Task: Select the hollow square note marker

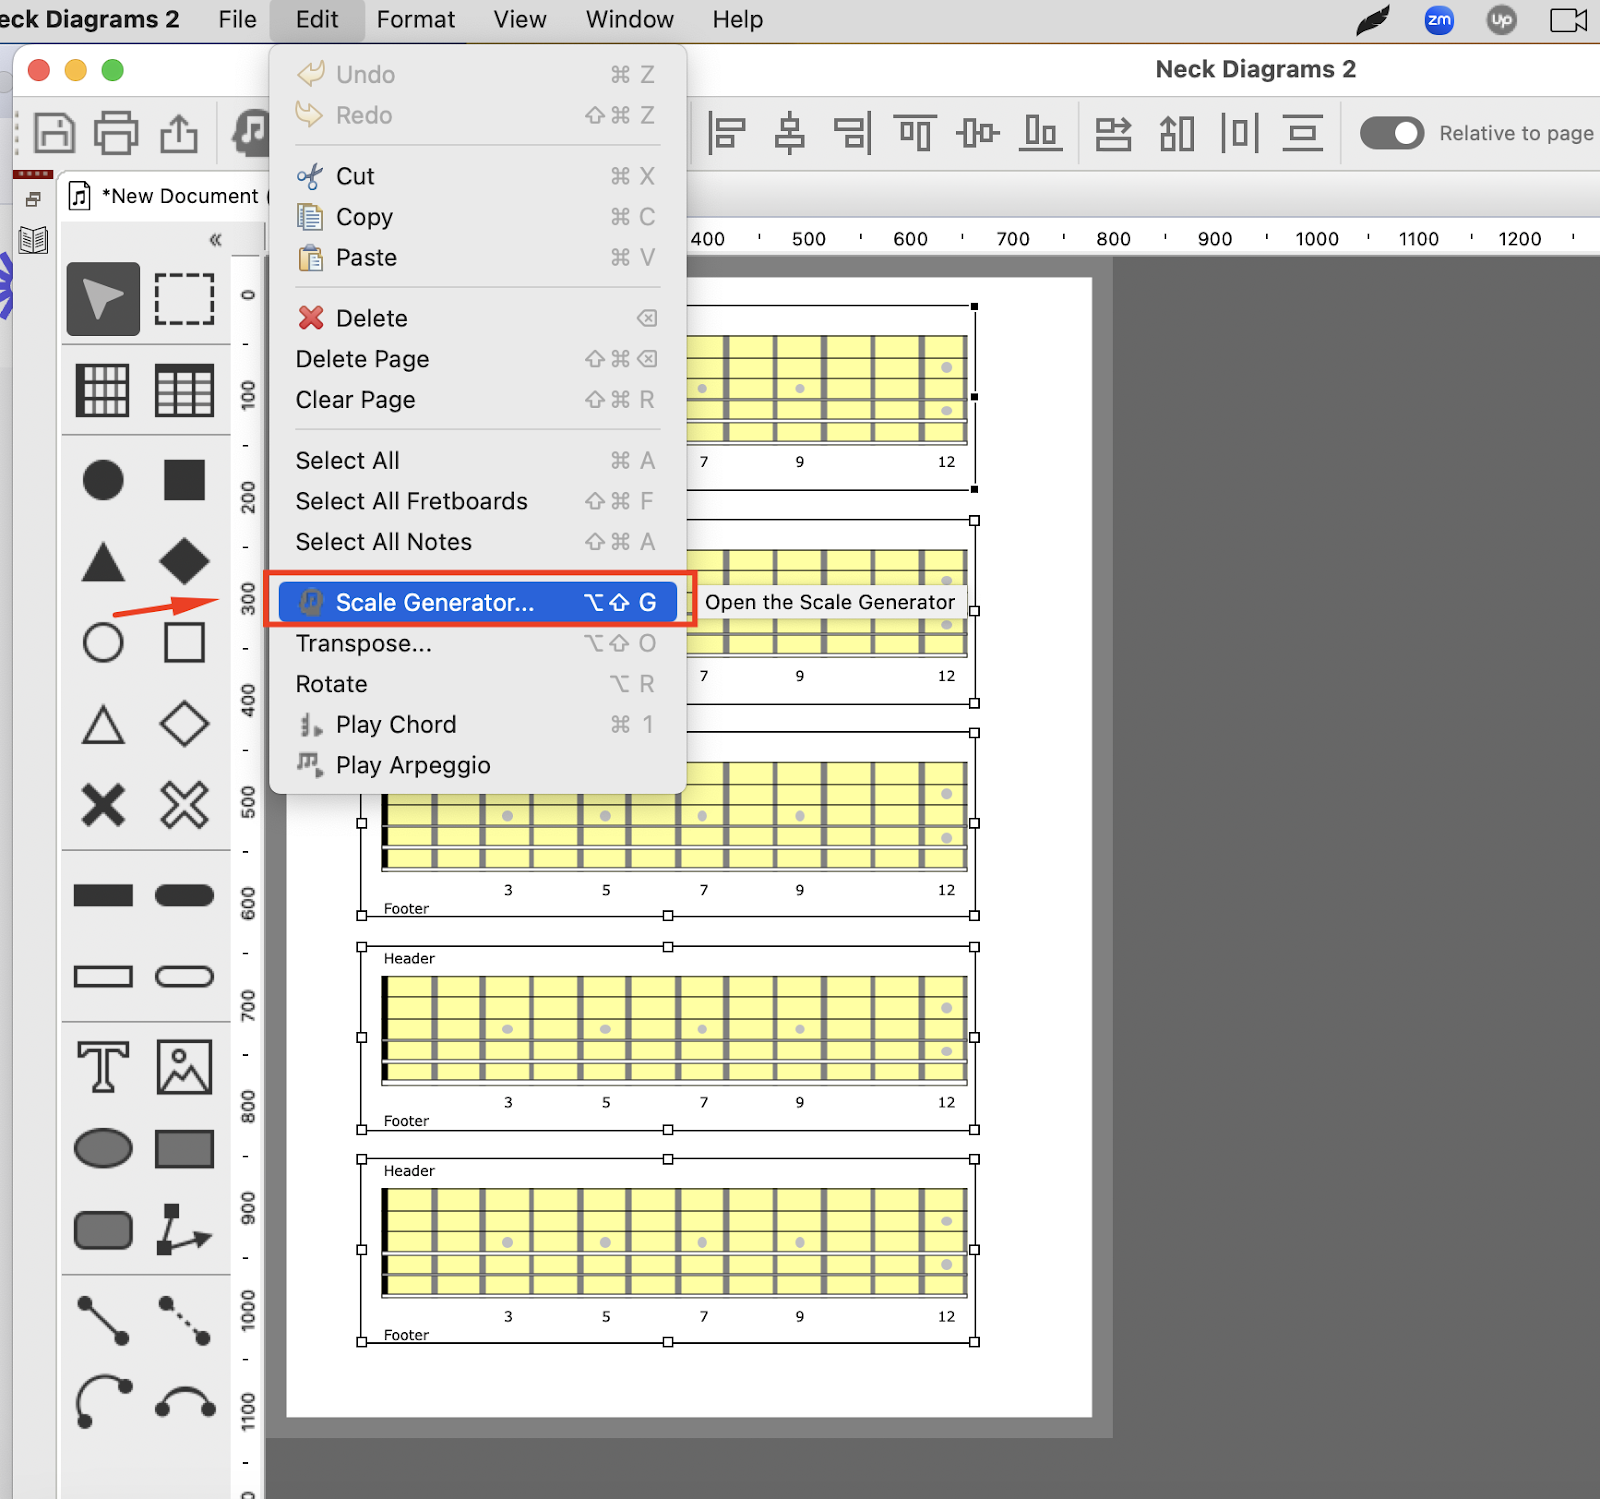Action: pyautogui.click(x=184, y=642)
